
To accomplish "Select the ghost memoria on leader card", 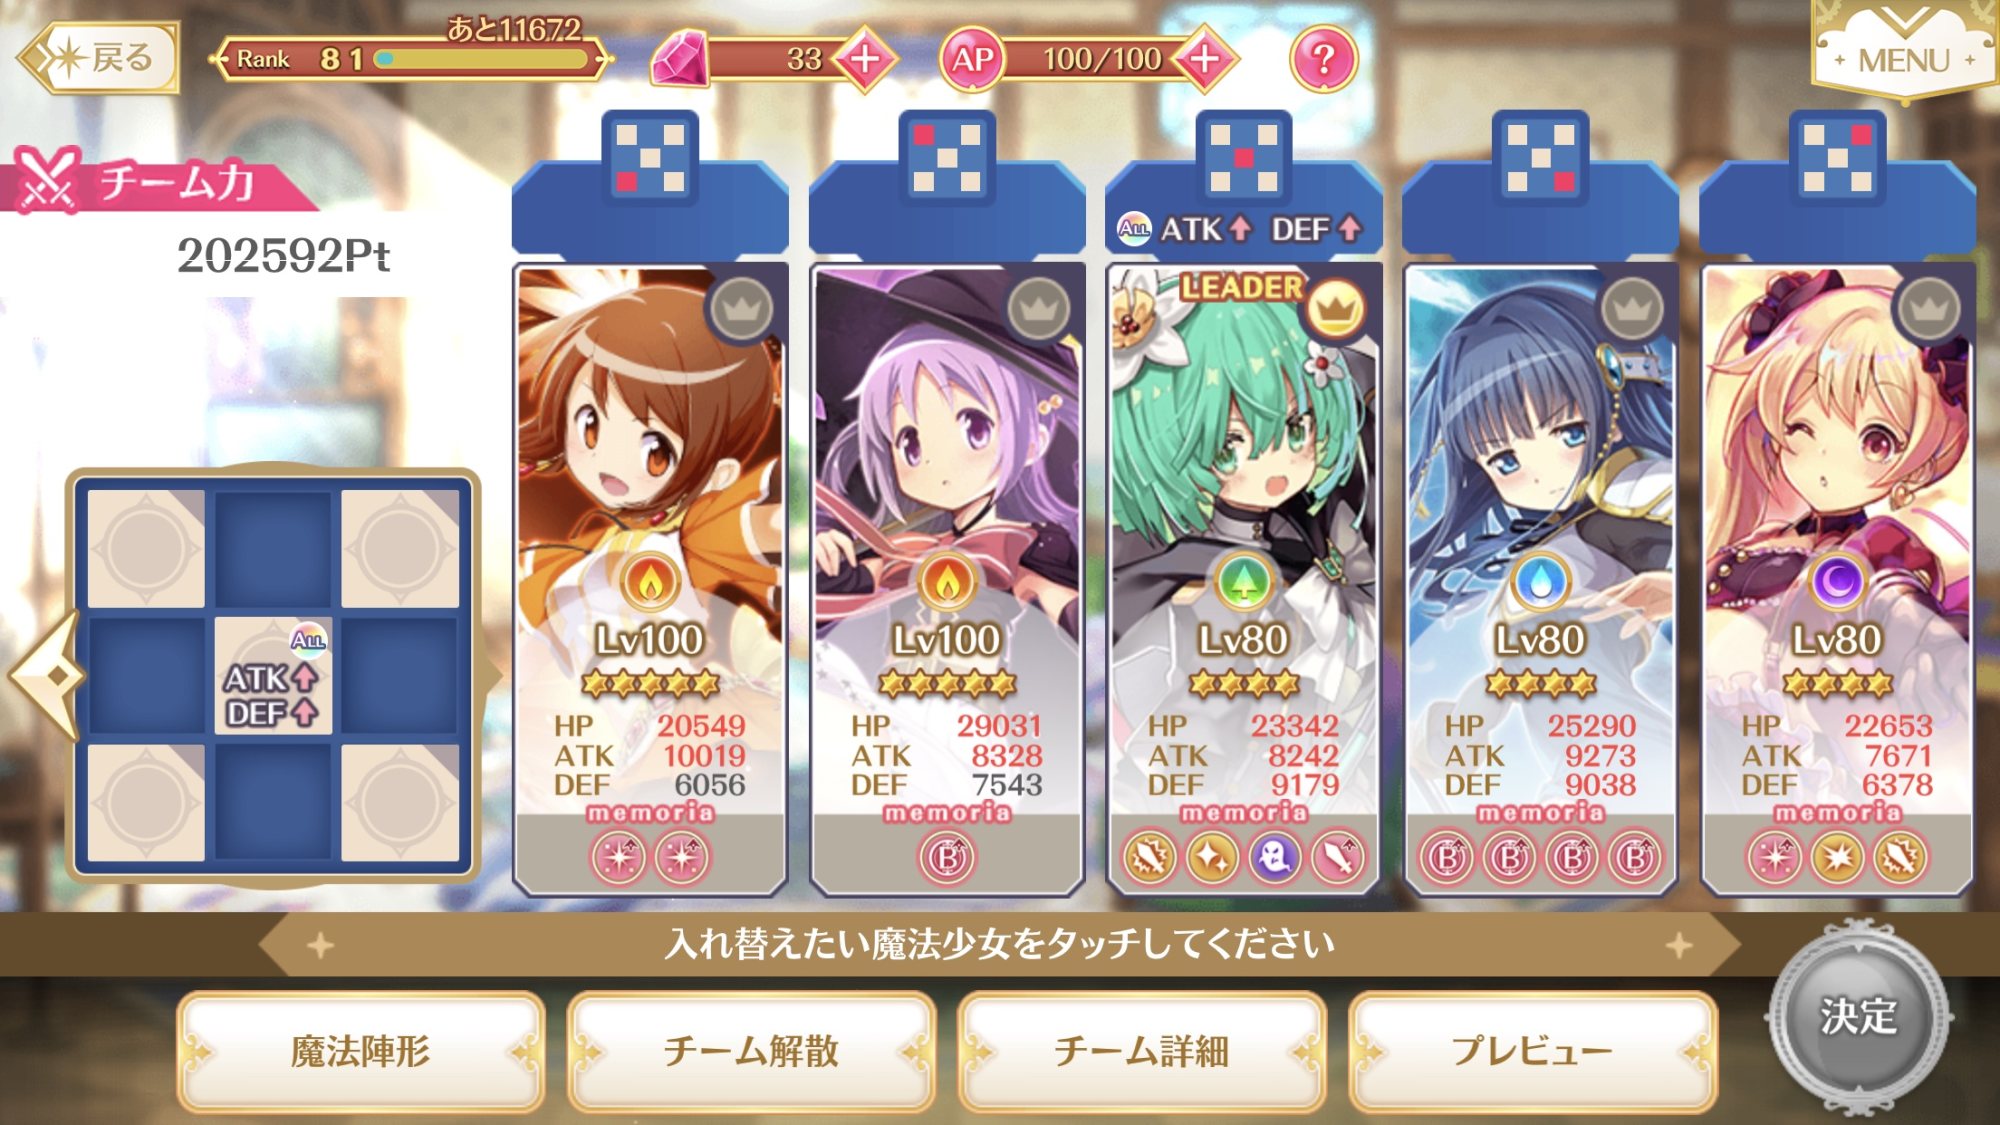I will pos(1274,857).
